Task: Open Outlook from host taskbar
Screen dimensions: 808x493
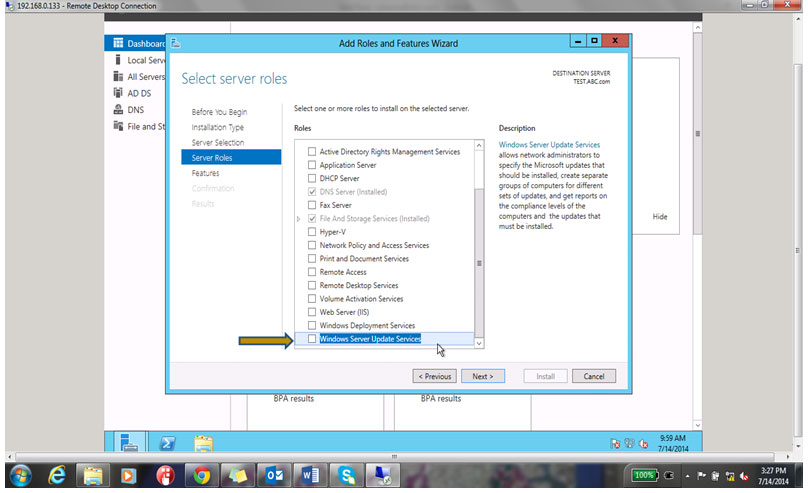Action: pyautogui.click(x=274, y=475)
